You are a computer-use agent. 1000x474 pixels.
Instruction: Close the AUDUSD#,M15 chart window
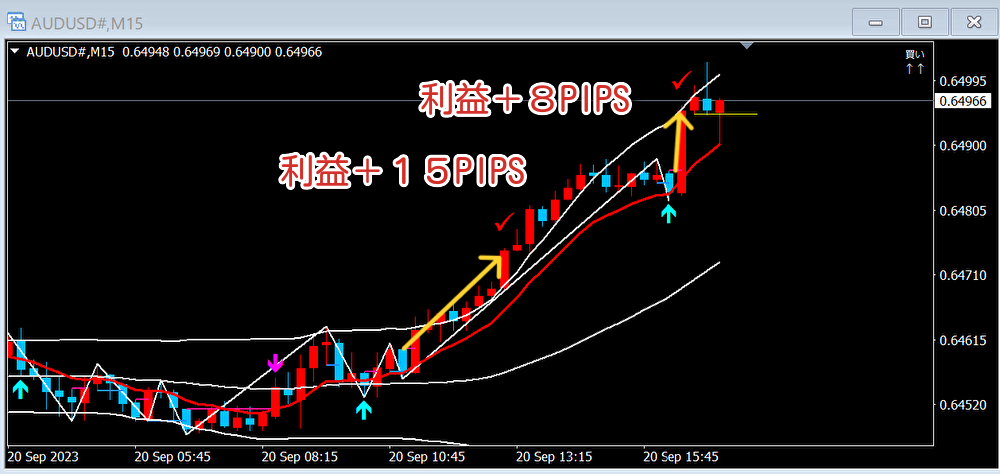click(x=973, y=23)
